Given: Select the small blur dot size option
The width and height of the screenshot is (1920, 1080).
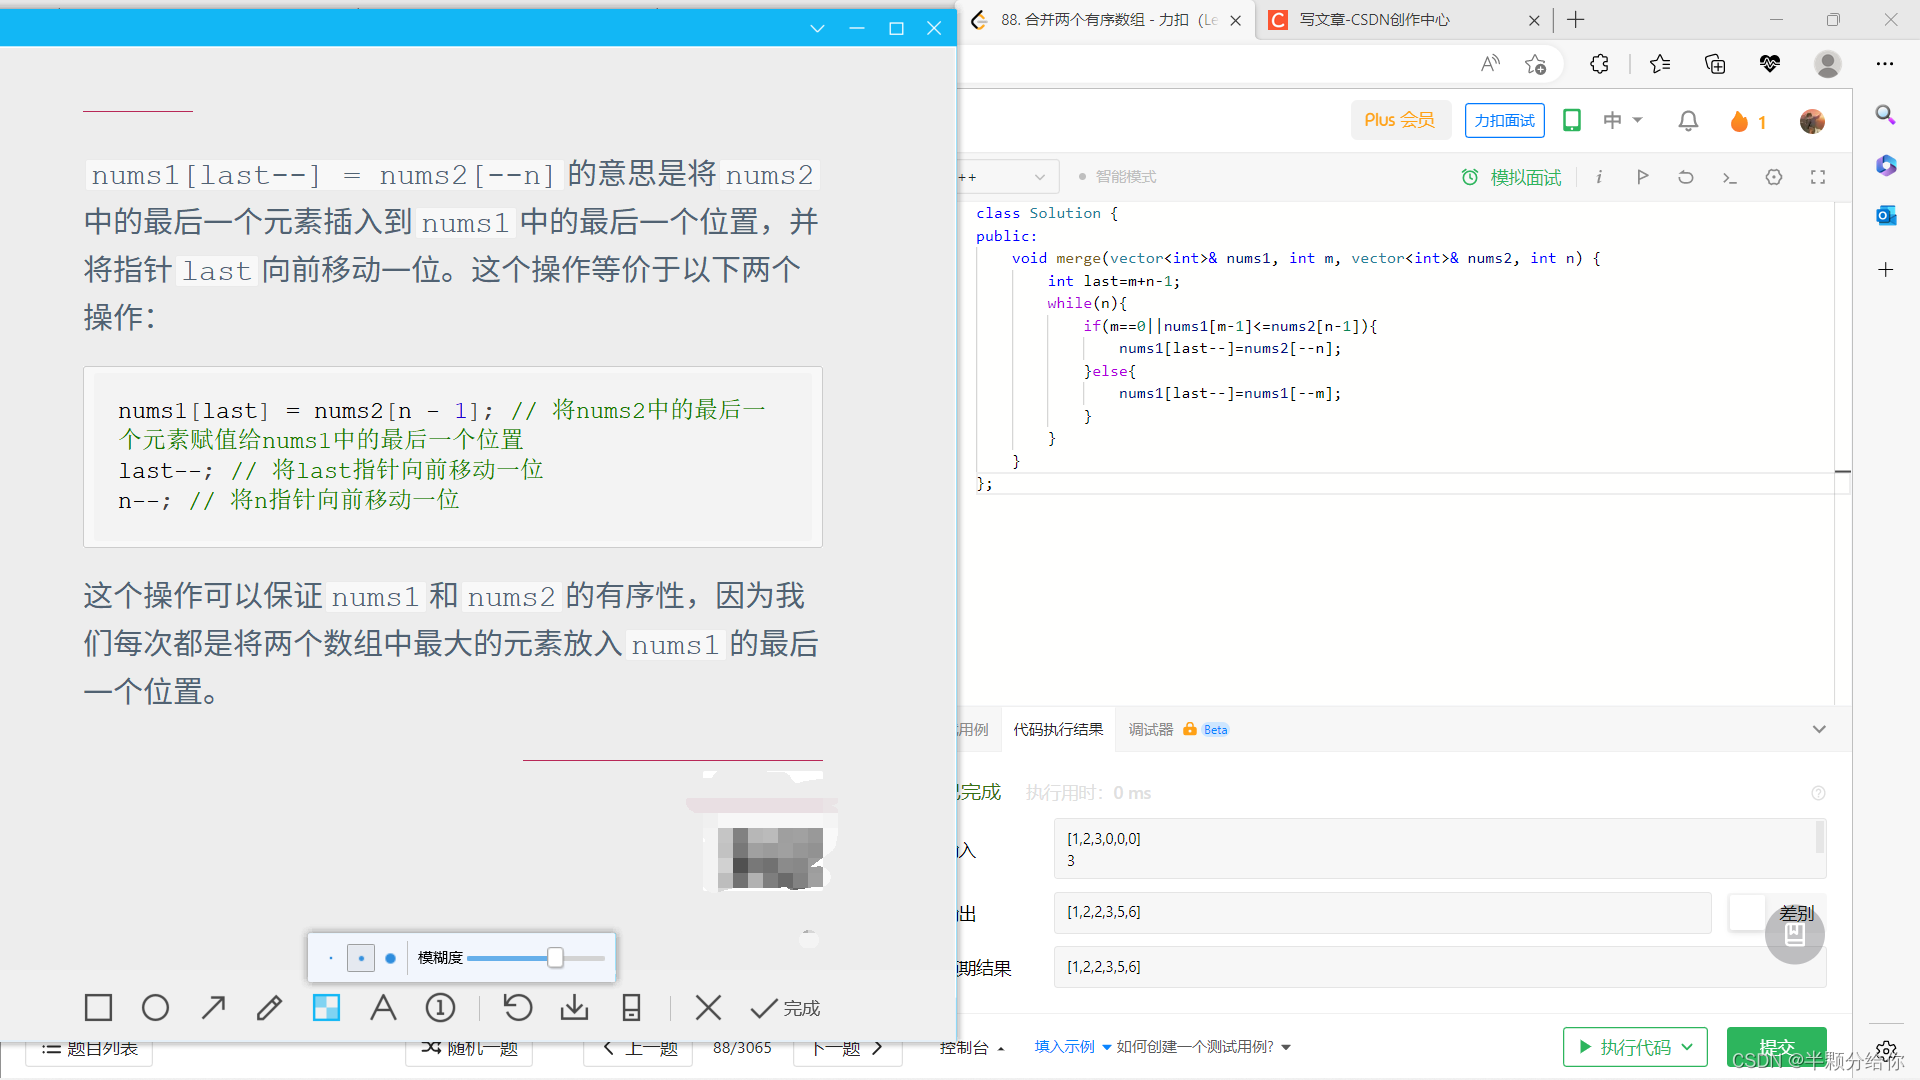Looking at the screenshot, I should click(x=330, y=957).
